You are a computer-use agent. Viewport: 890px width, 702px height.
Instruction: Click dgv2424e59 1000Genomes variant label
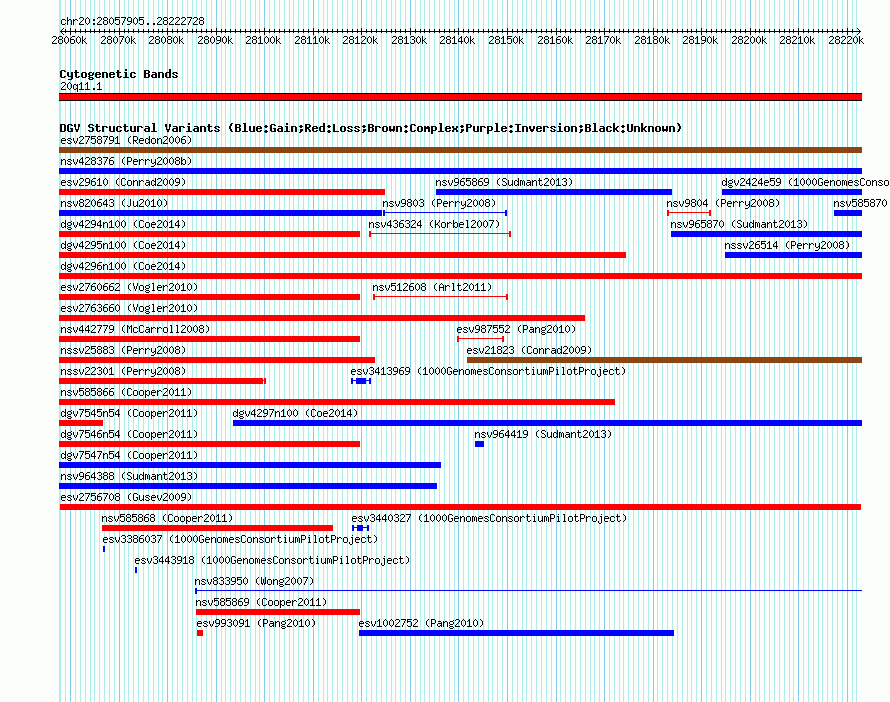[805, 182]
